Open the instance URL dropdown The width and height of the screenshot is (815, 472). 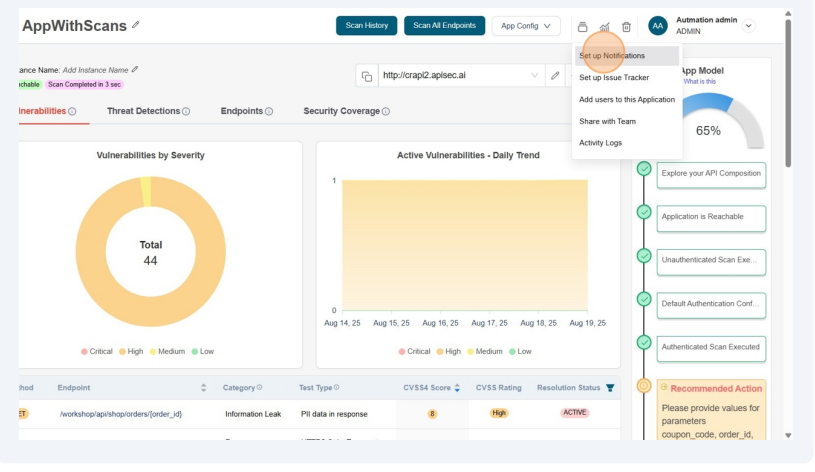pos(533,76)
